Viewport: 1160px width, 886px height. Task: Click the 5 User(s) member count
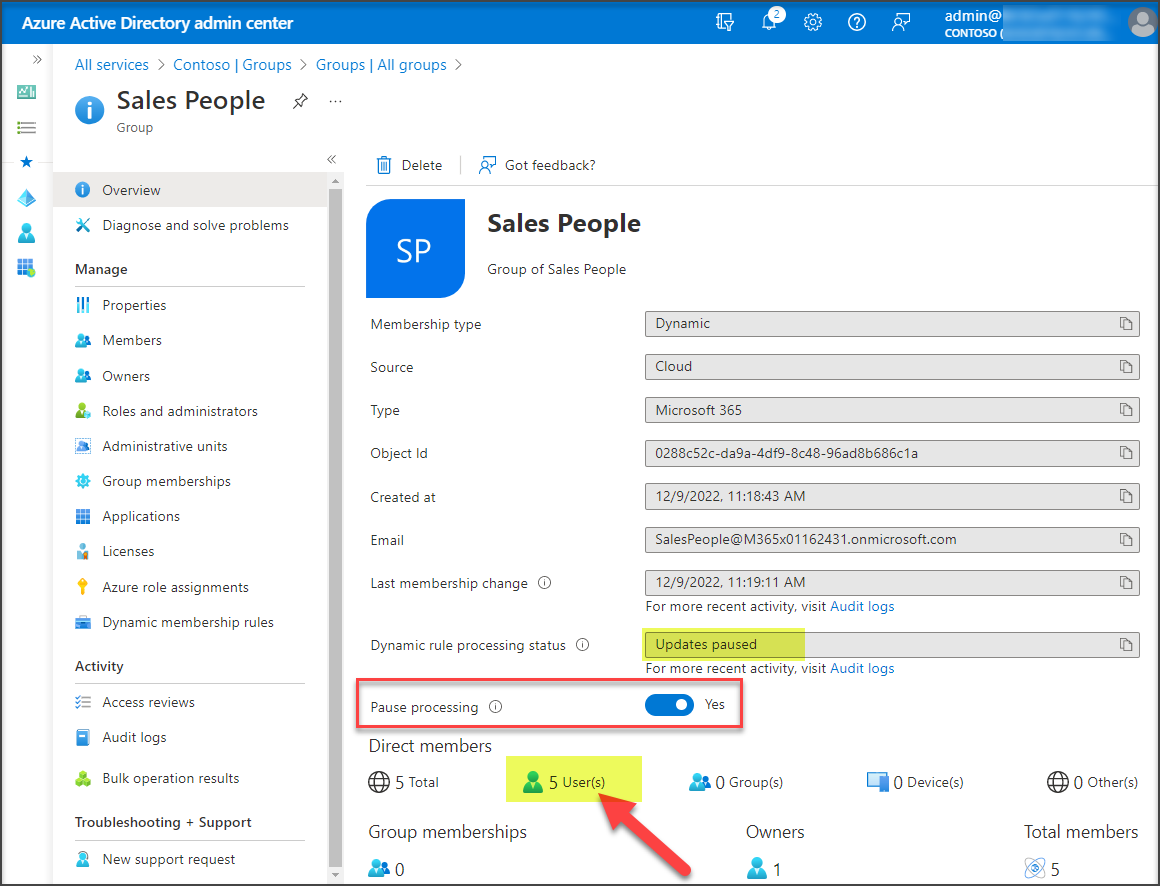click(576, 782)
